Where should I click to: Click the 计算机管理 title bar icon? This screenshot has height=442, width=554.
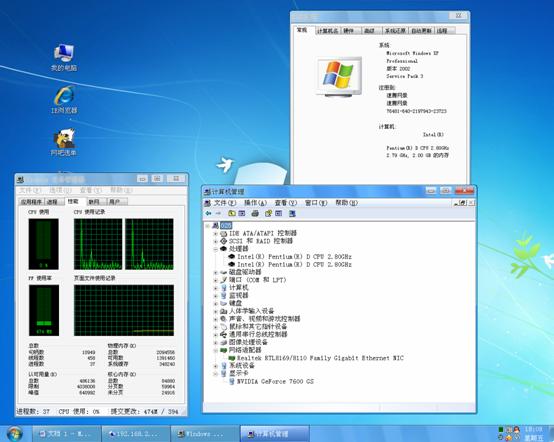point(207,192)
